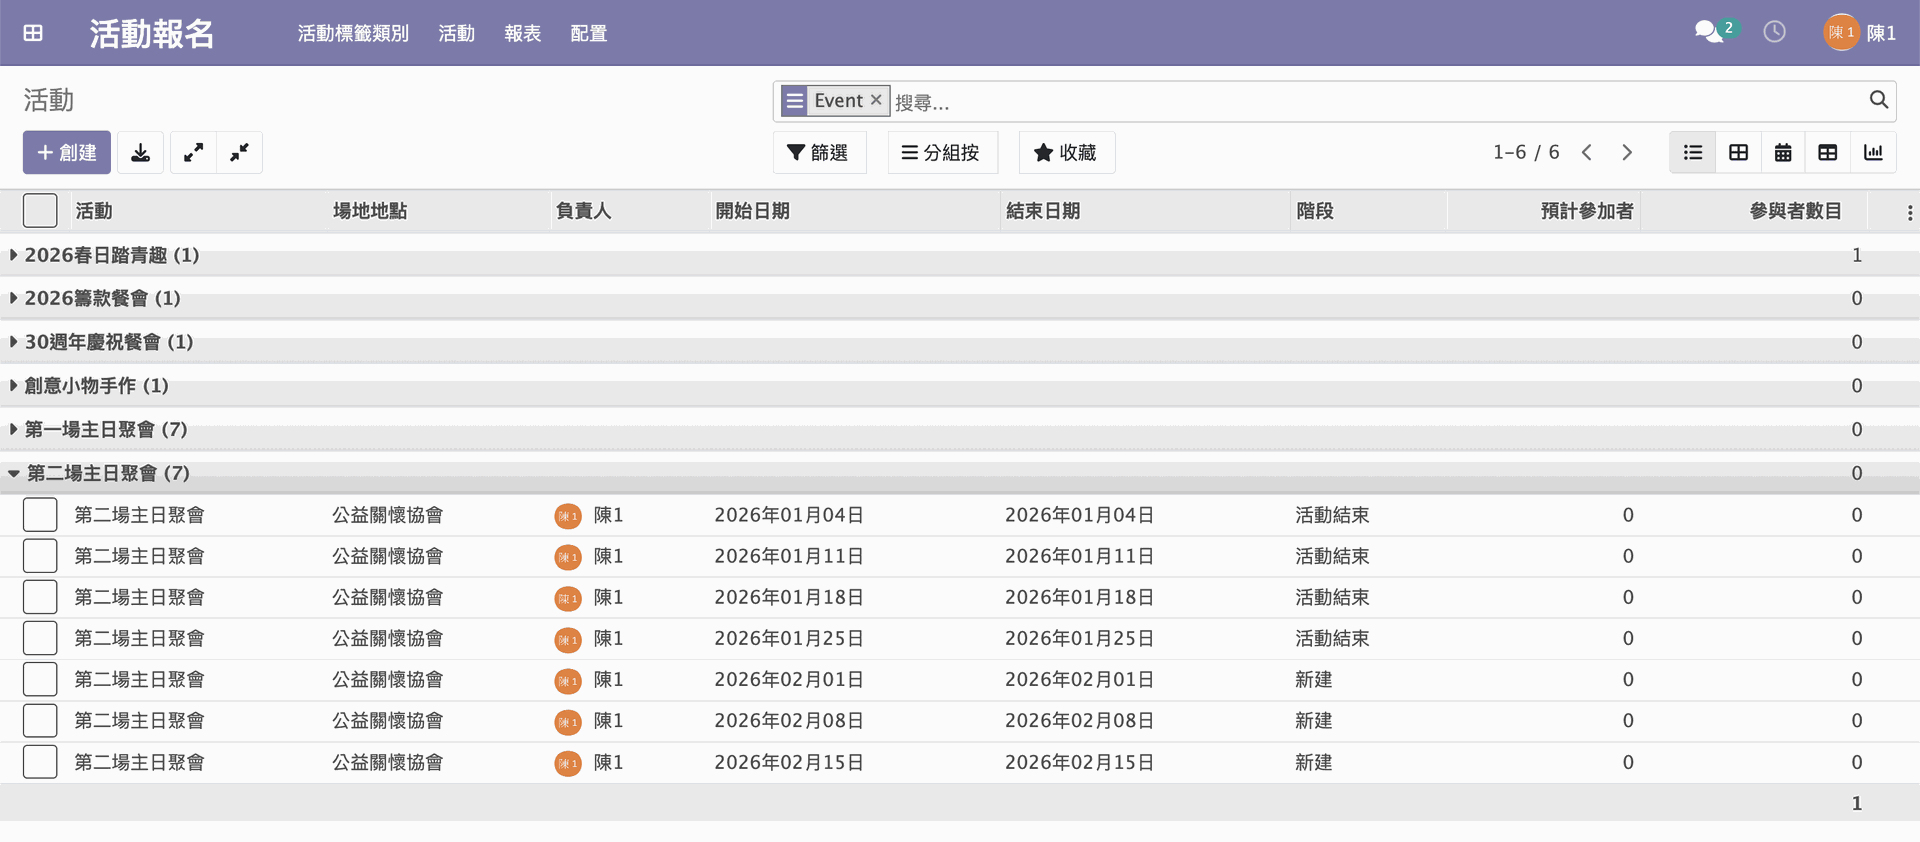Screen dimensions: 1920x842
Task: Check the 2026年01月04日 event row checkbox
Action: [x=40, y=515]
